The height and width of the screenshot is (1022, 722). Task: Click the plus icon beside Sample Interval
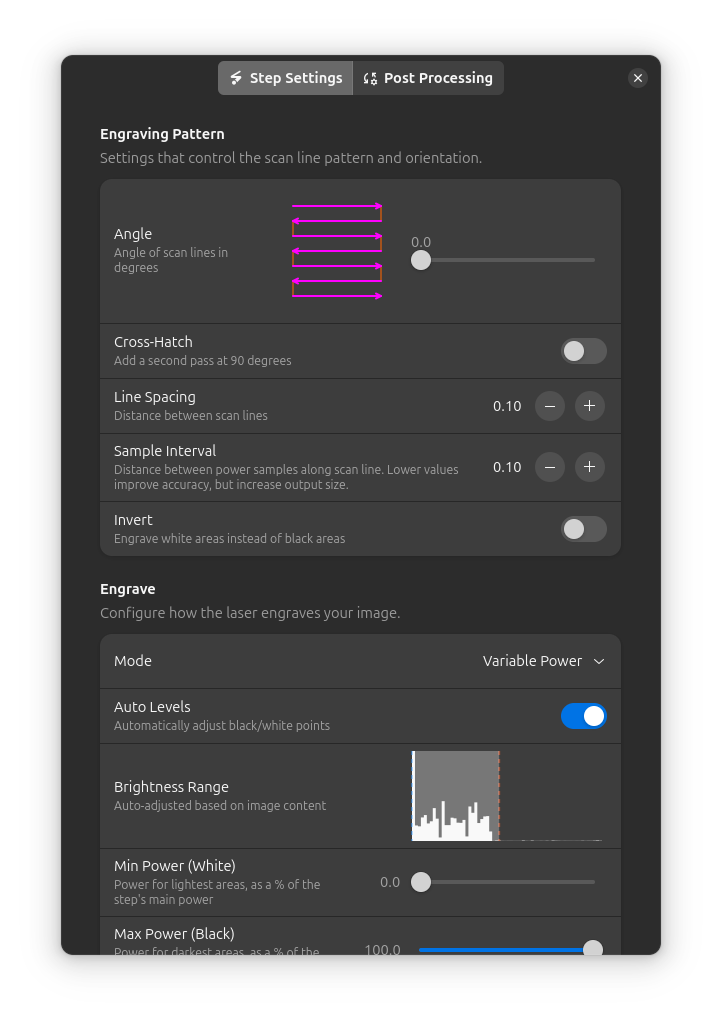590,467
